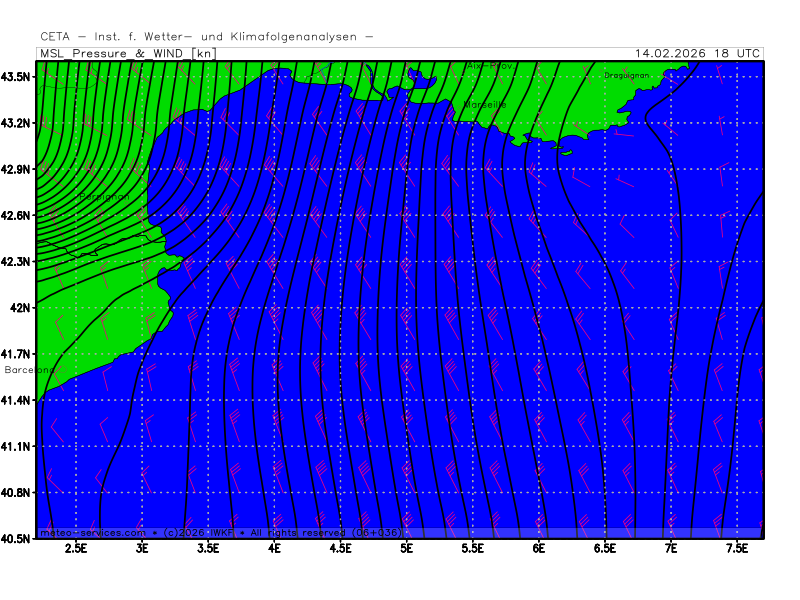This screenshot has width=800, height=600.
Task: Click the 41.4N latitude tick label
Action: pos(17,400)
